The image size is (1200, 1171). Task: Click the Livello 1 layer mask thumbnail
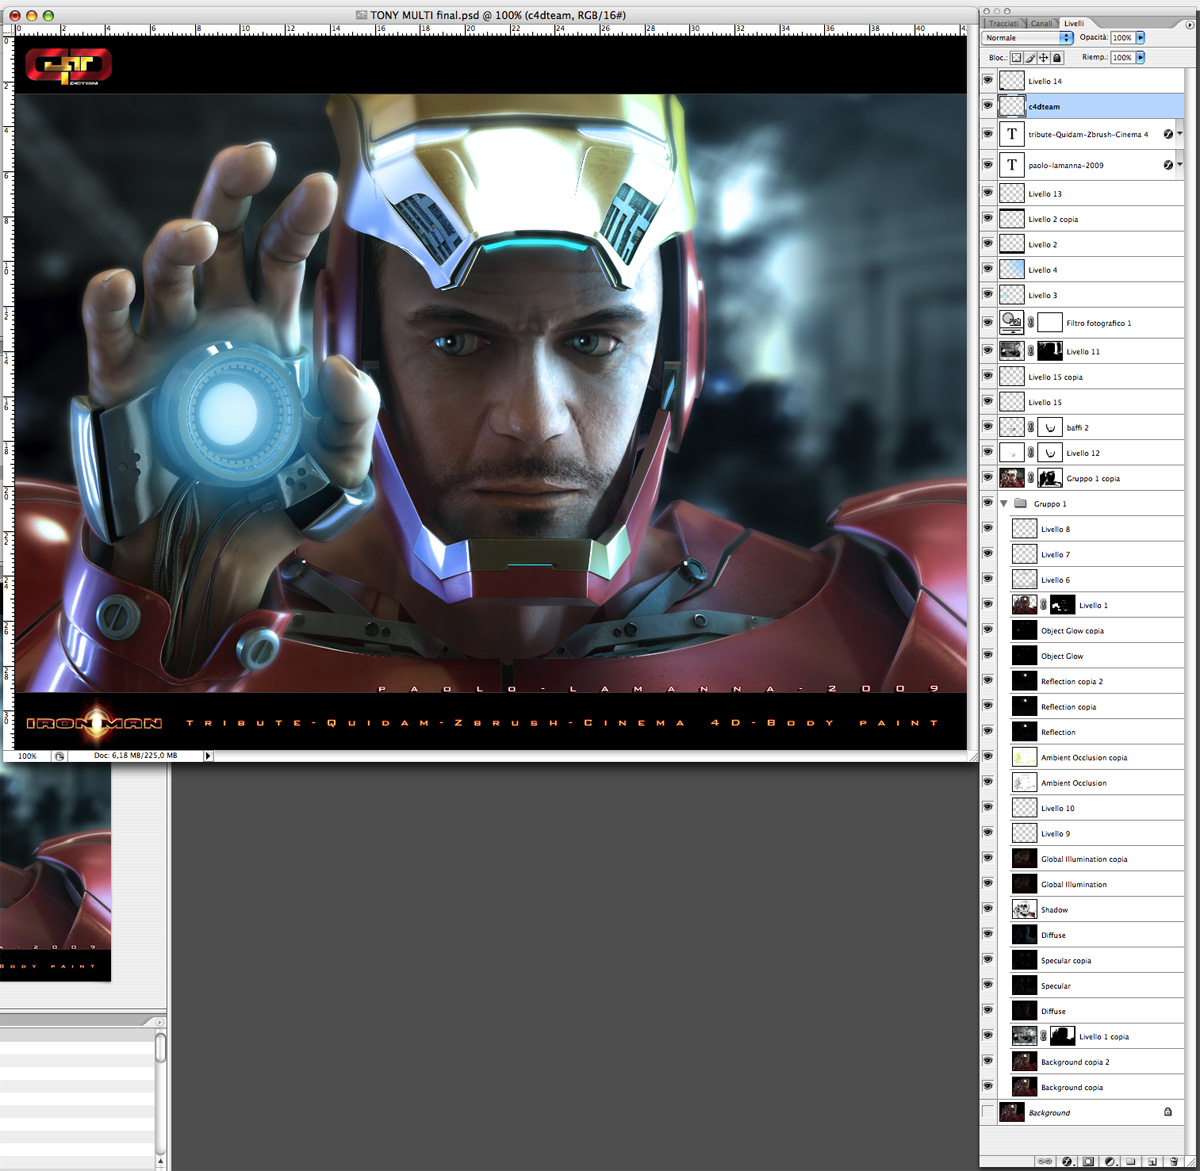(x=1062, y=605)
